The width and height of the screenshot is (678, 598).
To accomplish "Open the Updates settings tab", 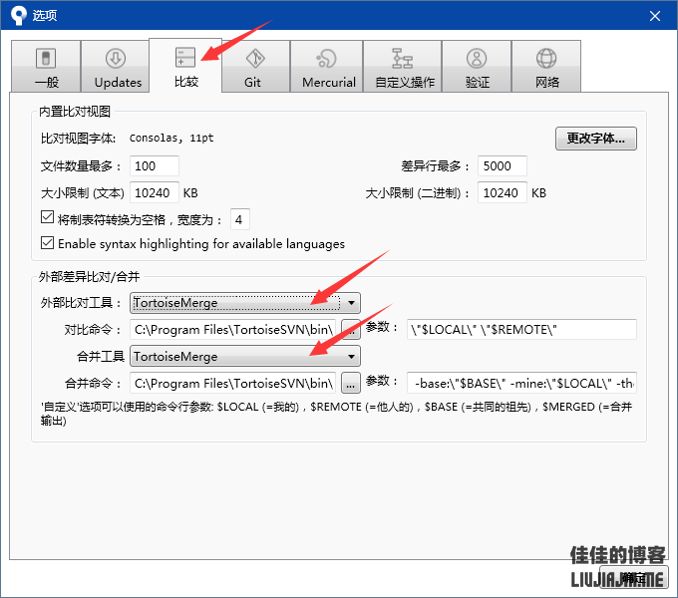I will click(x=118, y=68).
